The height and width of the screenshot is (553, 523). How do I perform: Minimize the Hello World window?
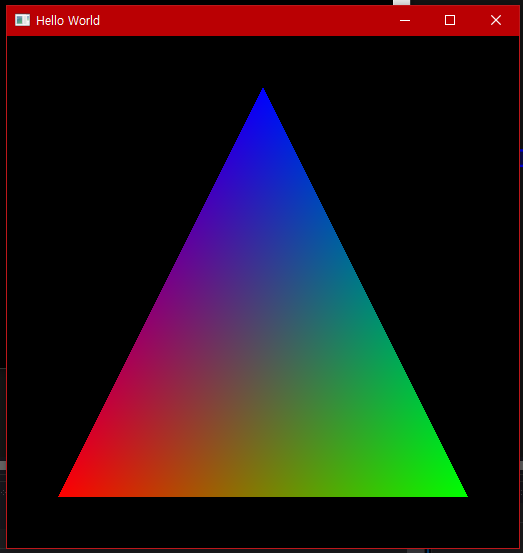coord(405,20)
